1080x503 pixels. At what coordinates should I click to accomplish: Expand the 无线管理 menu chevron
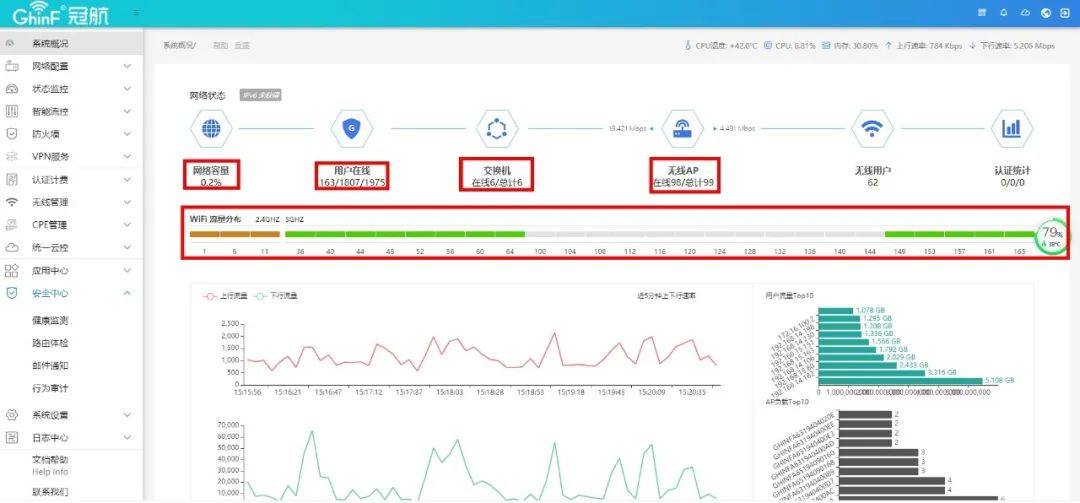127,202
